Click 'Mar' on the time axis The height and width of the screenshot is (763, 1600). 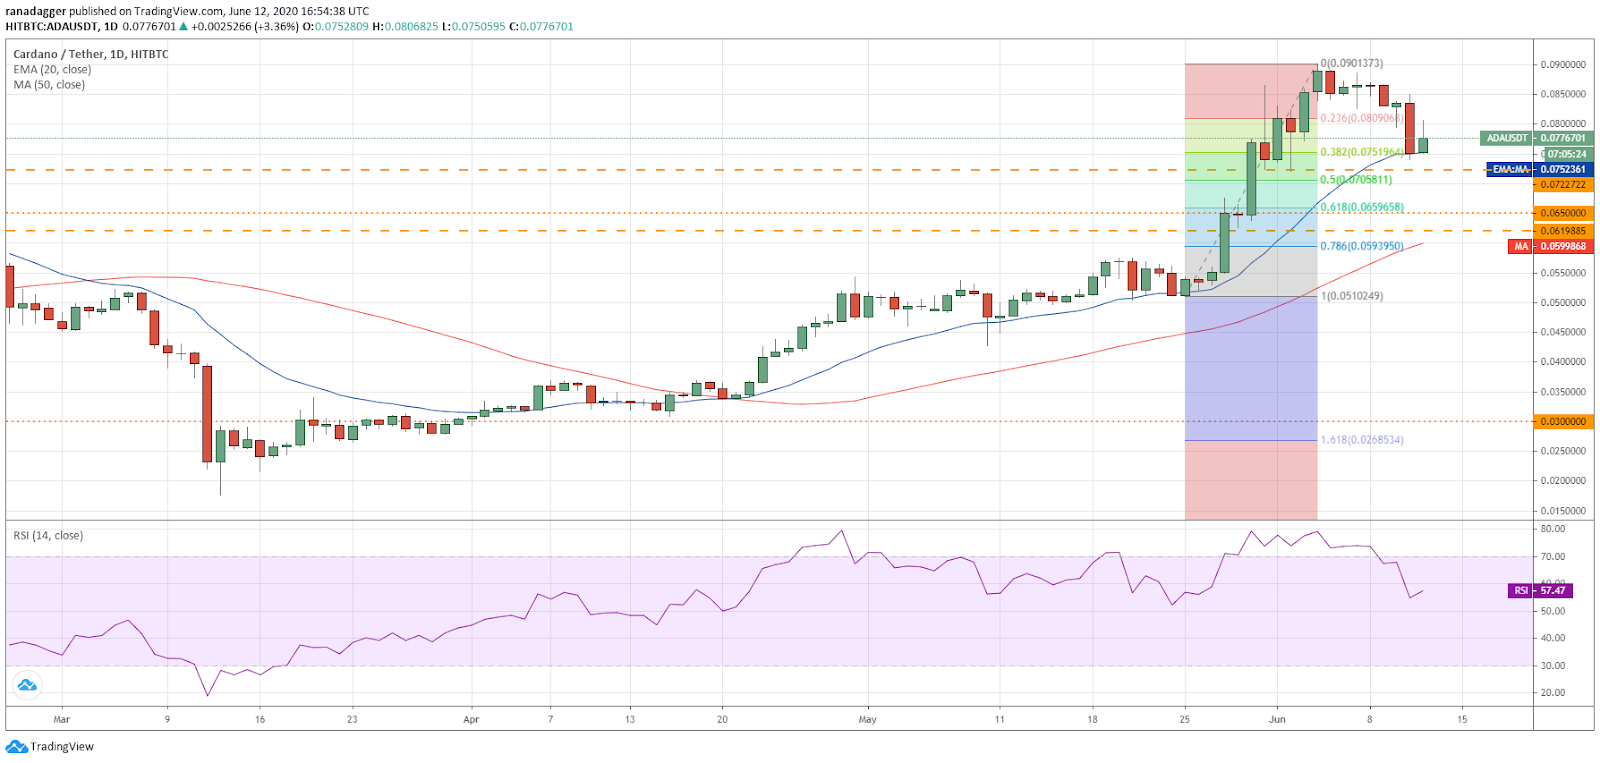[62, 720]
